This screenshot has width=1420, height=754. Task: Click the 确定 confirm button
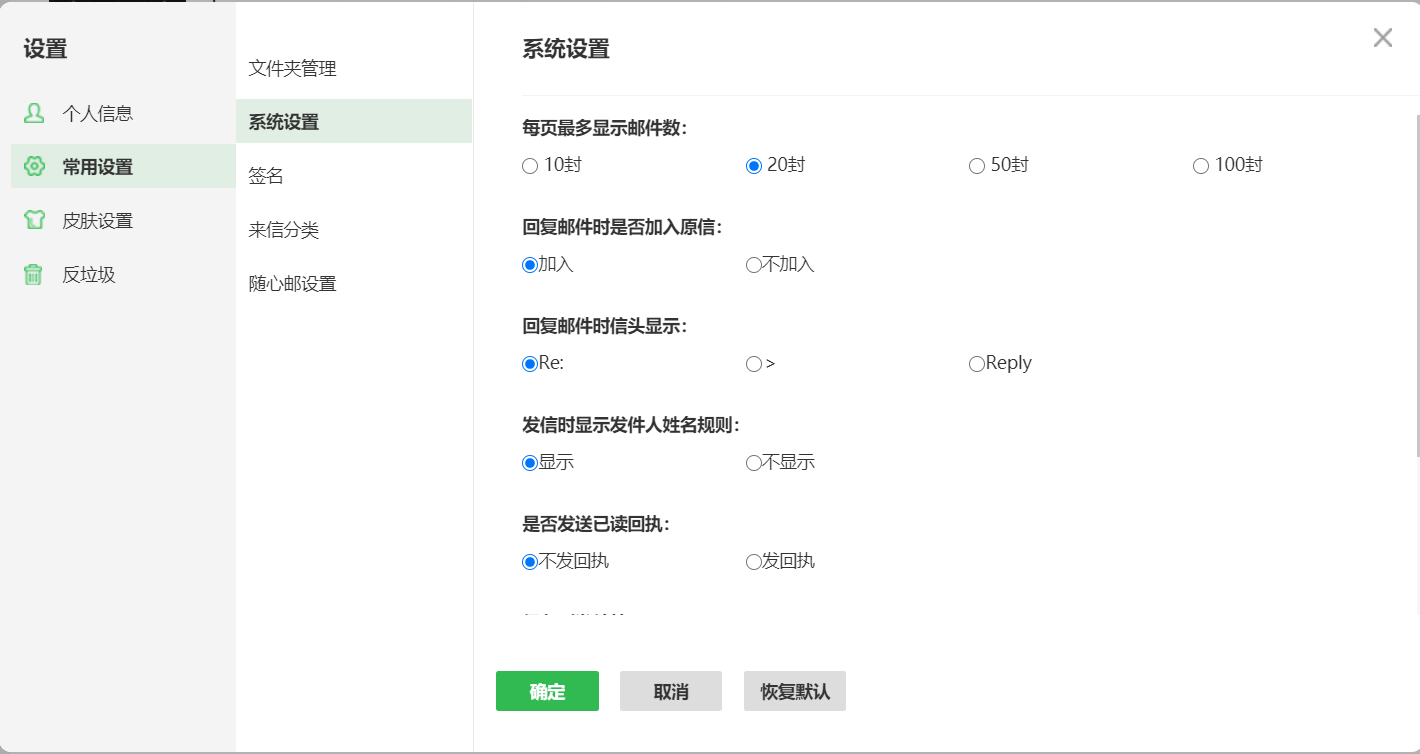pyautogui.click(x=546, y=691)
